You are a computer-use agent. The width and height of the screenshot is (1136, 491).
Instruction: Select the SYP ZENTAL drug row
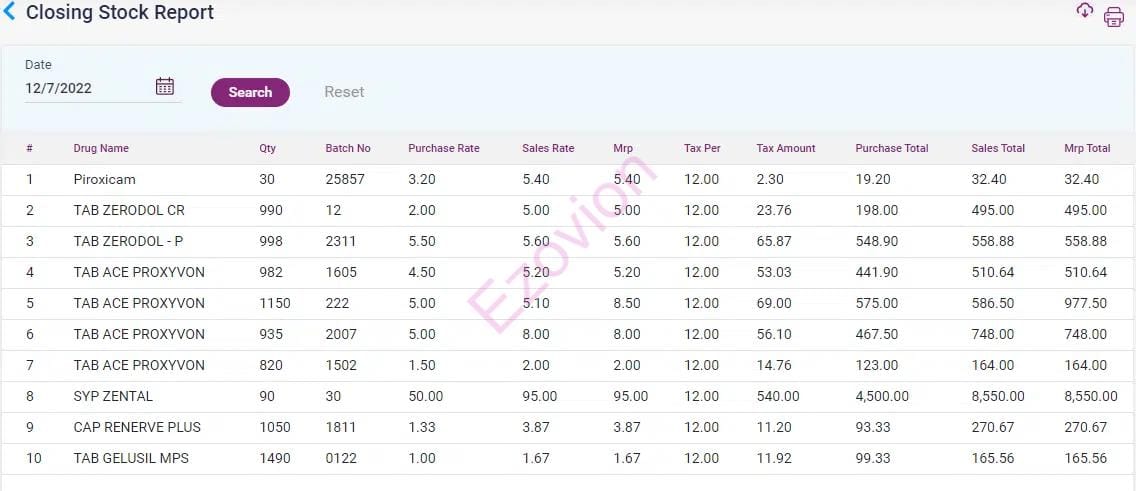[113, 396]
